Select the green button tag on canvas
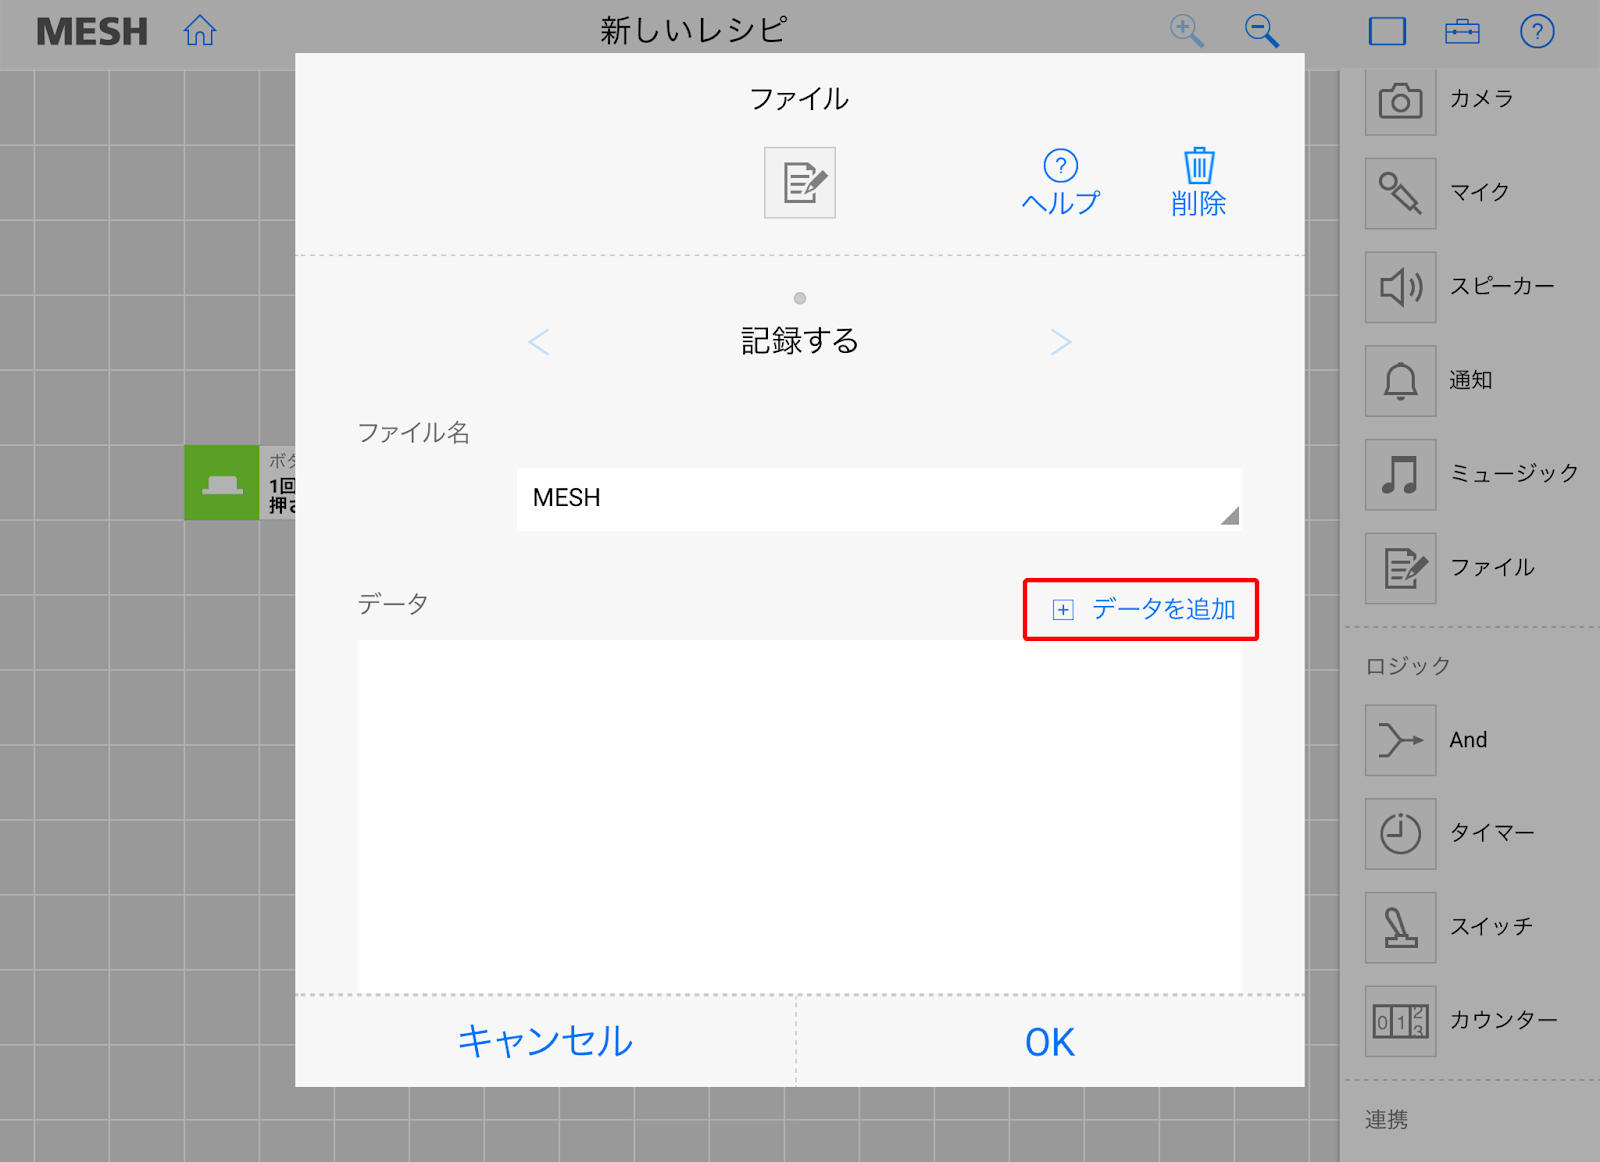Screen dimensions: 1600x1162 221,482
